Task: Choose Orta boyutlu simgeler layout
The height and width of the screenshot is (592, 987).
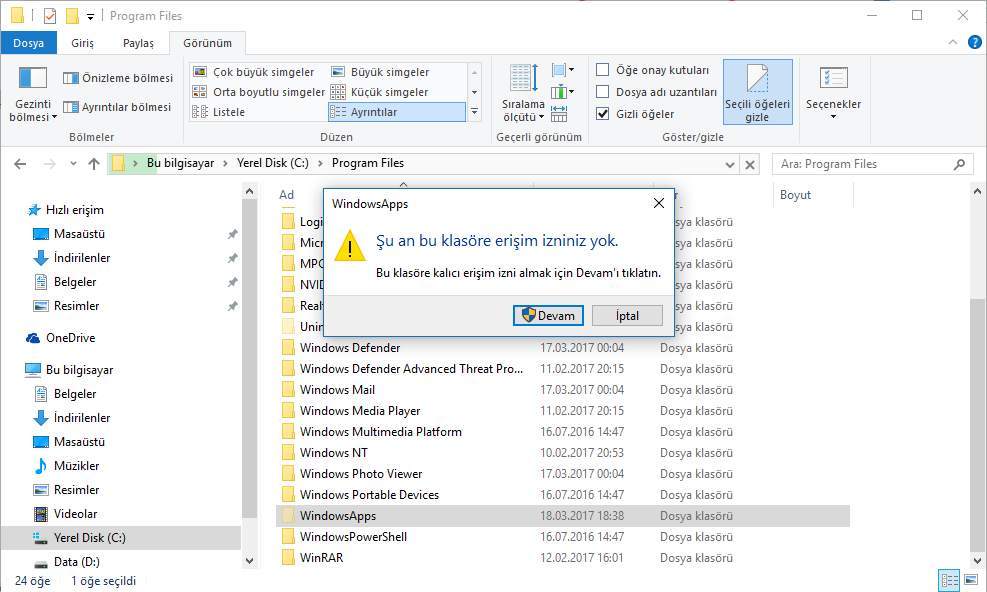Action: point(259,92)
